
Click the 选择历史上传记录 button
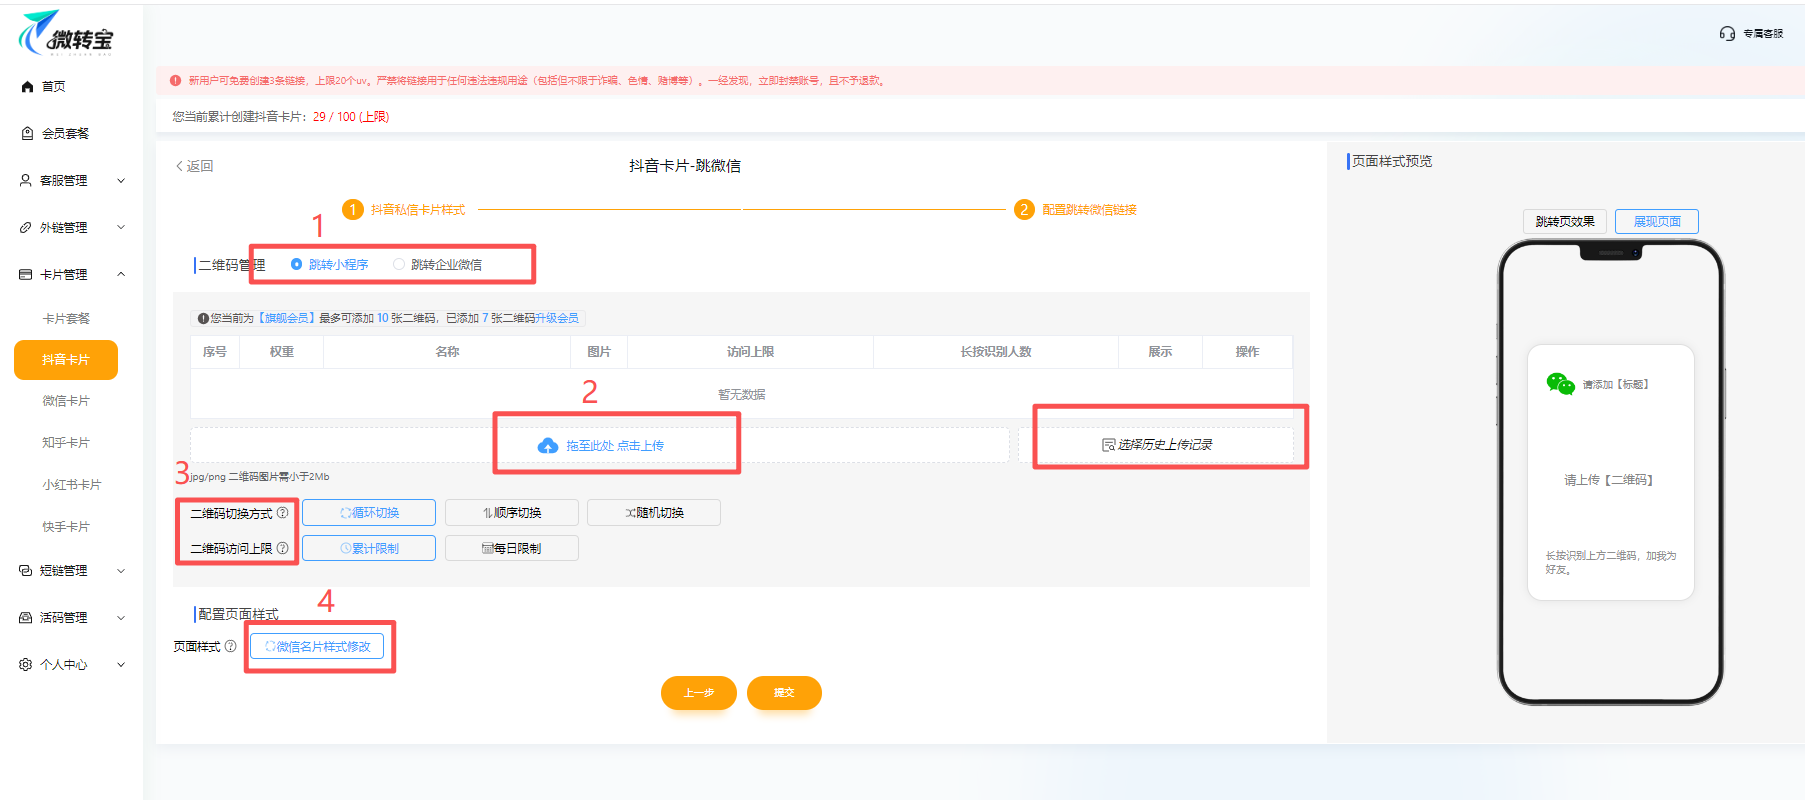click(x=1156, y=445)
